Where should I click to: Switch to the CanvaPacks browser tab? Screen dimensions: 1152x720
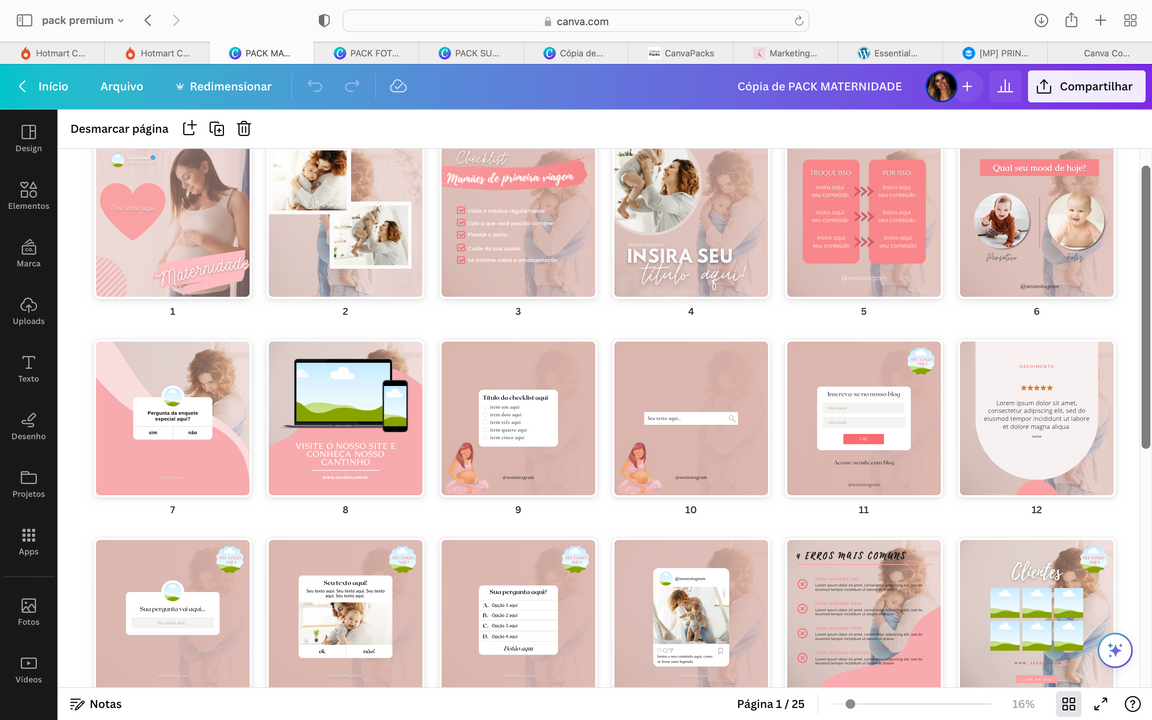681,53
